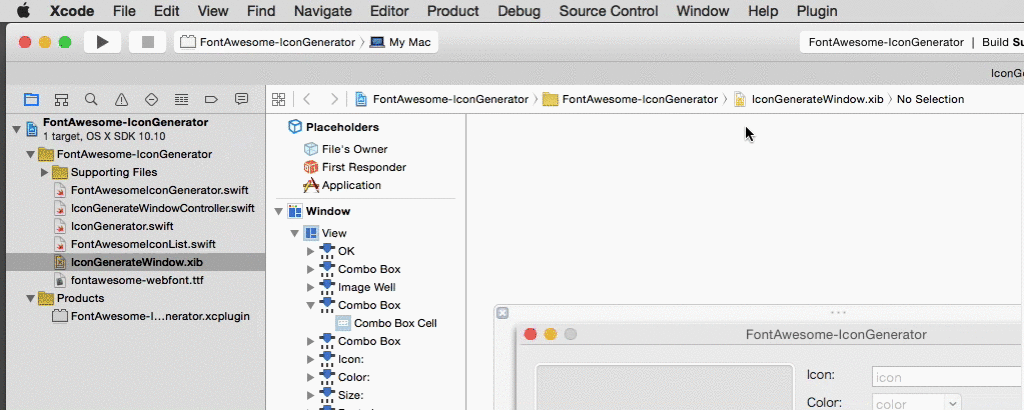Open the Product menu
1024x410 pixels.
click(453, 11)
